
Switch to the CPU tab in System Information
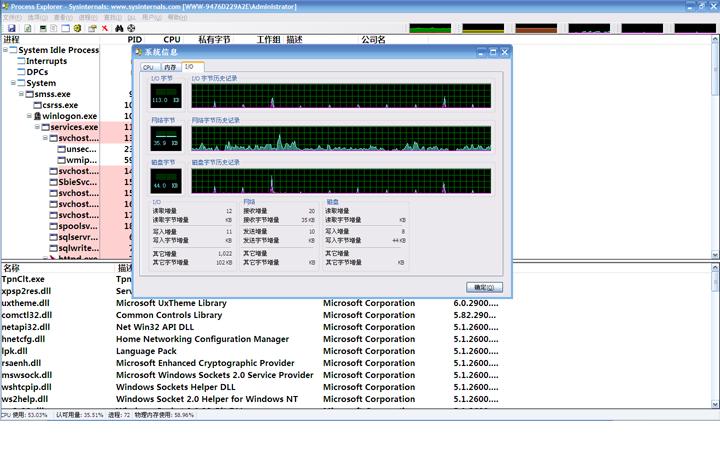(150, 67)
